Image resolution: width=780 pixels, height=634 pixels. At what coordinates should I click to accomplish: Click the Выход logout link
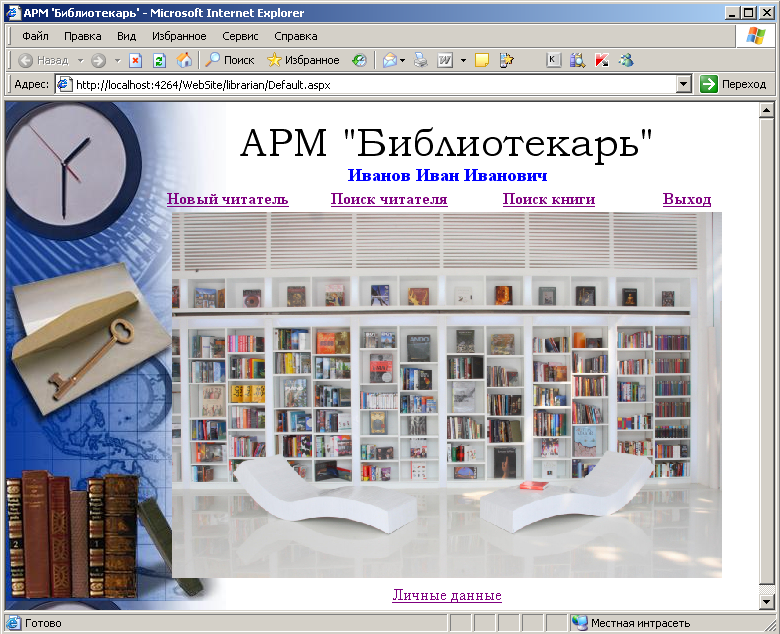687,199
